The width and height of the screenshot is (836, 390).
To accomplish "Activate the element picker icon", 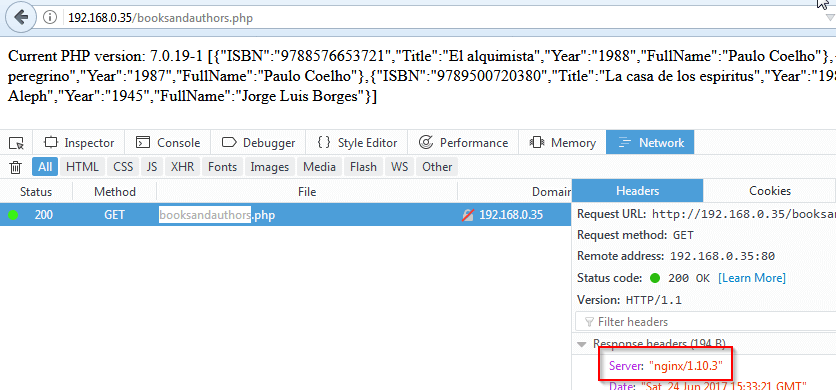I will coord(17,143).
